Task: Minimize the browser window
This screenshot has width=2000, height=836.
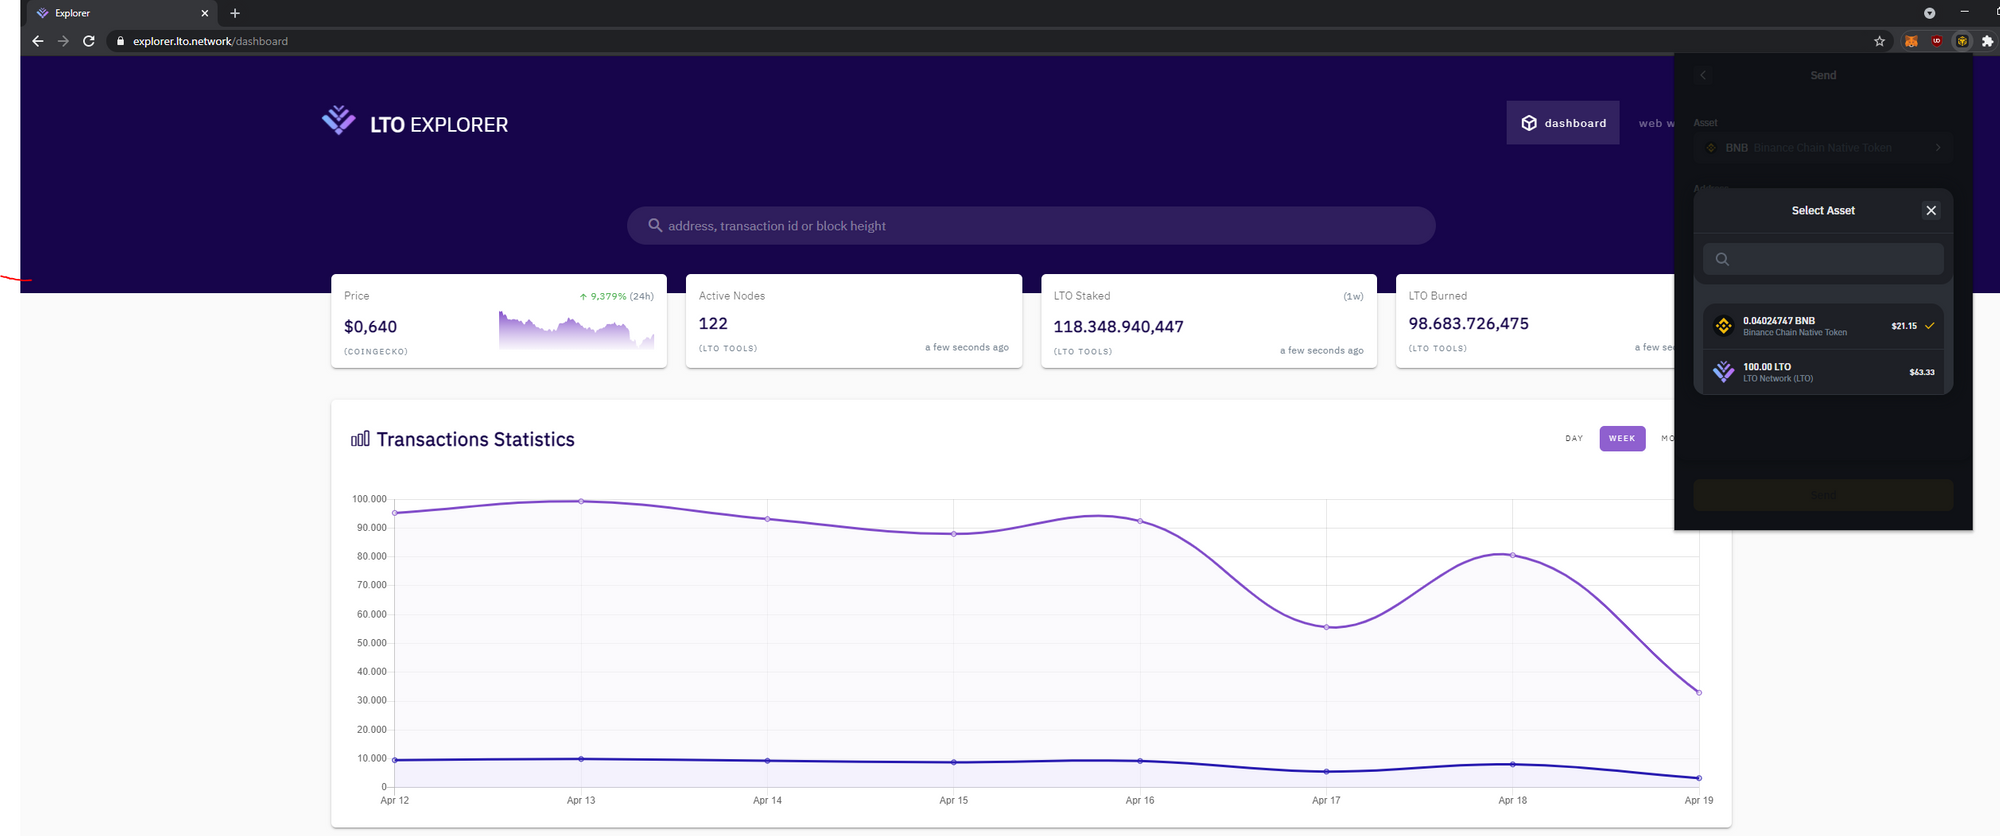Action: 1964,12
